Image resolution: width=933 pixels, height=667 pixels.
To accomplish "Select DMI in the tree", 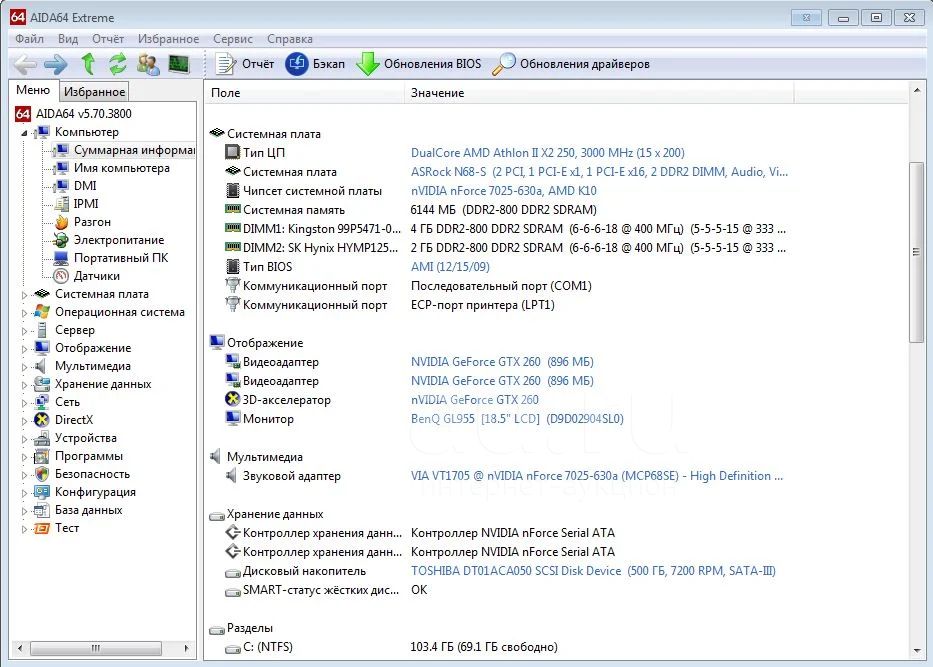I will (x=85, y=186).
